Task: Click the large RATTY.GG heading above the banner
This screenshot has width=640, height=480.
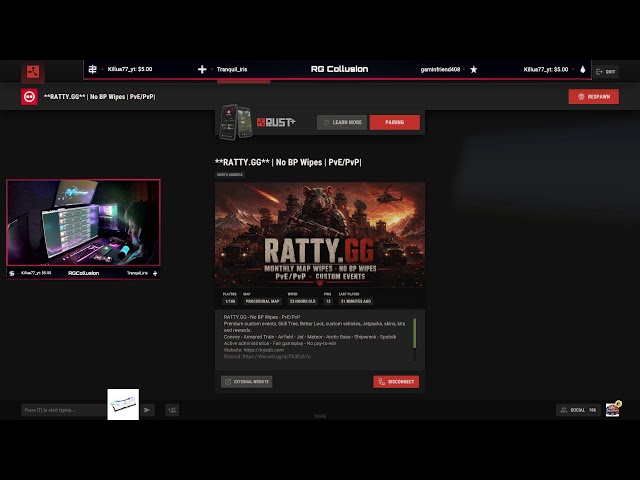Action: 288,162
